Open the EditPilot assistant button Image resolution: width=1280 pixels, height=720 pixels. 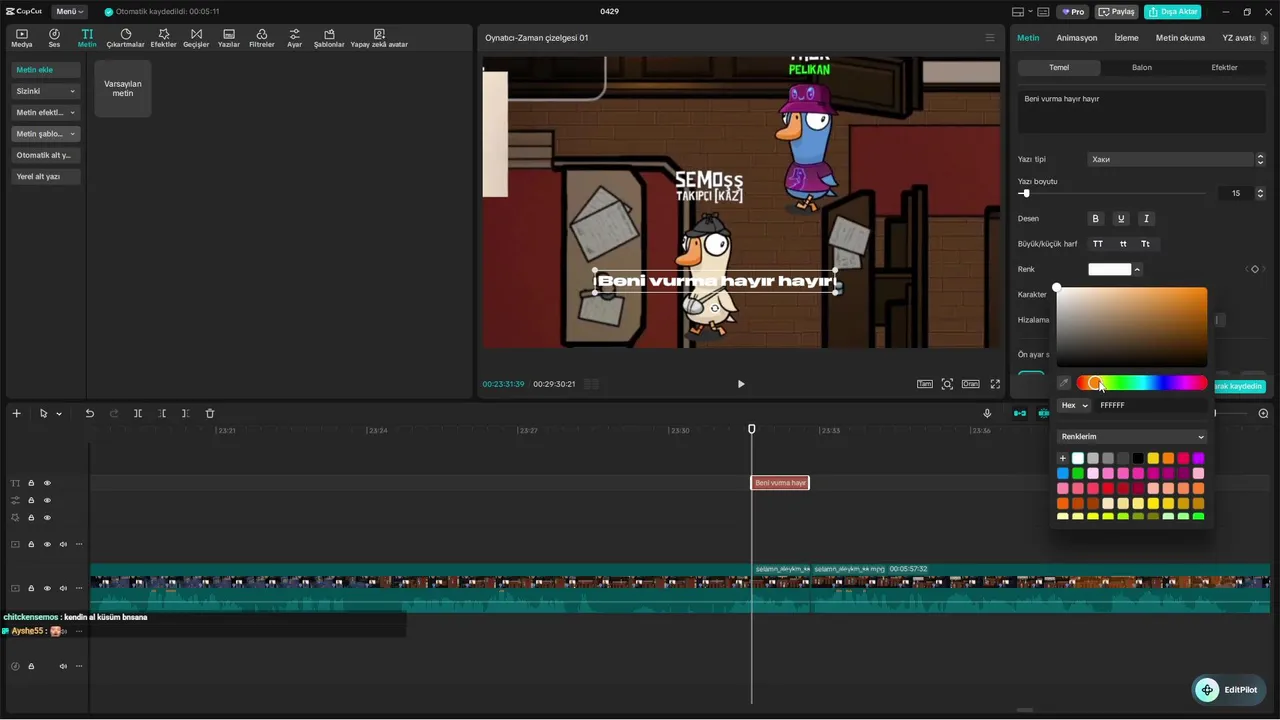pyautogui.click(x=1231, y=690)
